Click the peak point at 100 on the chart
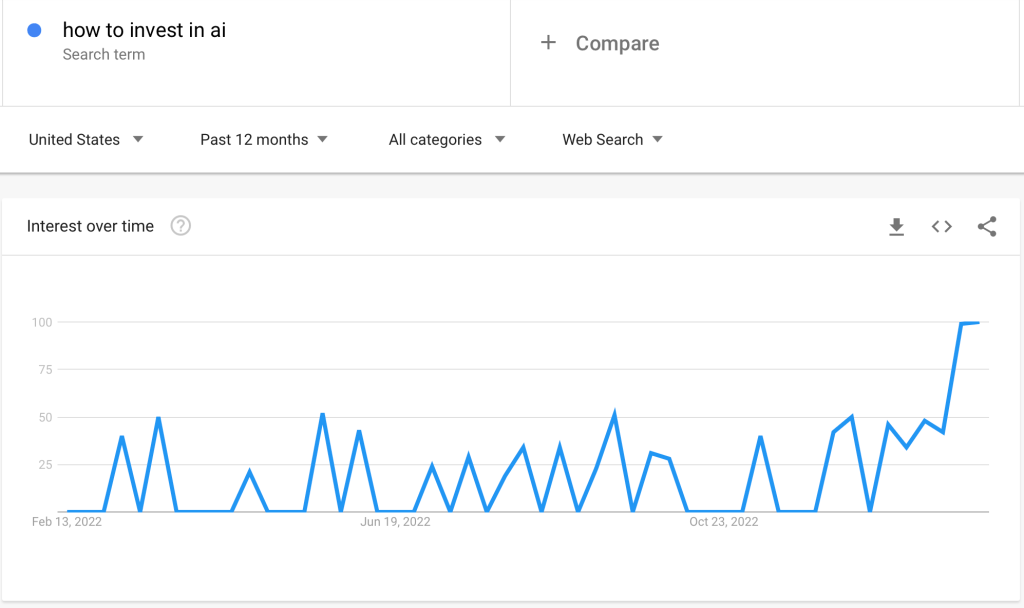This screenshot has width=1024, height=608. pos(978,323)
